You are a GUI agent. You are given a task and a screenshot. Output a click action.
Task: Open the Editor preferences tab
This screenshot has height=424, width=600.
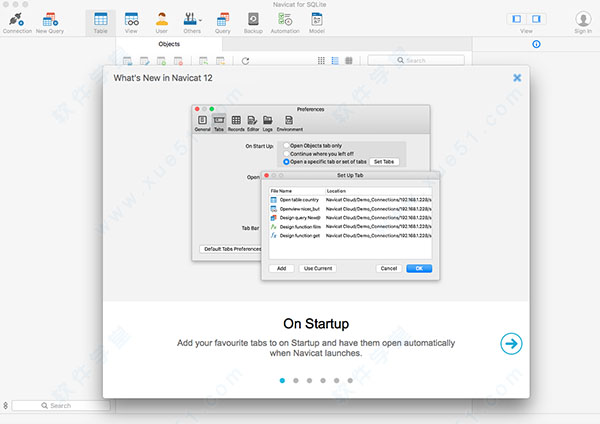tap(253, 123)
